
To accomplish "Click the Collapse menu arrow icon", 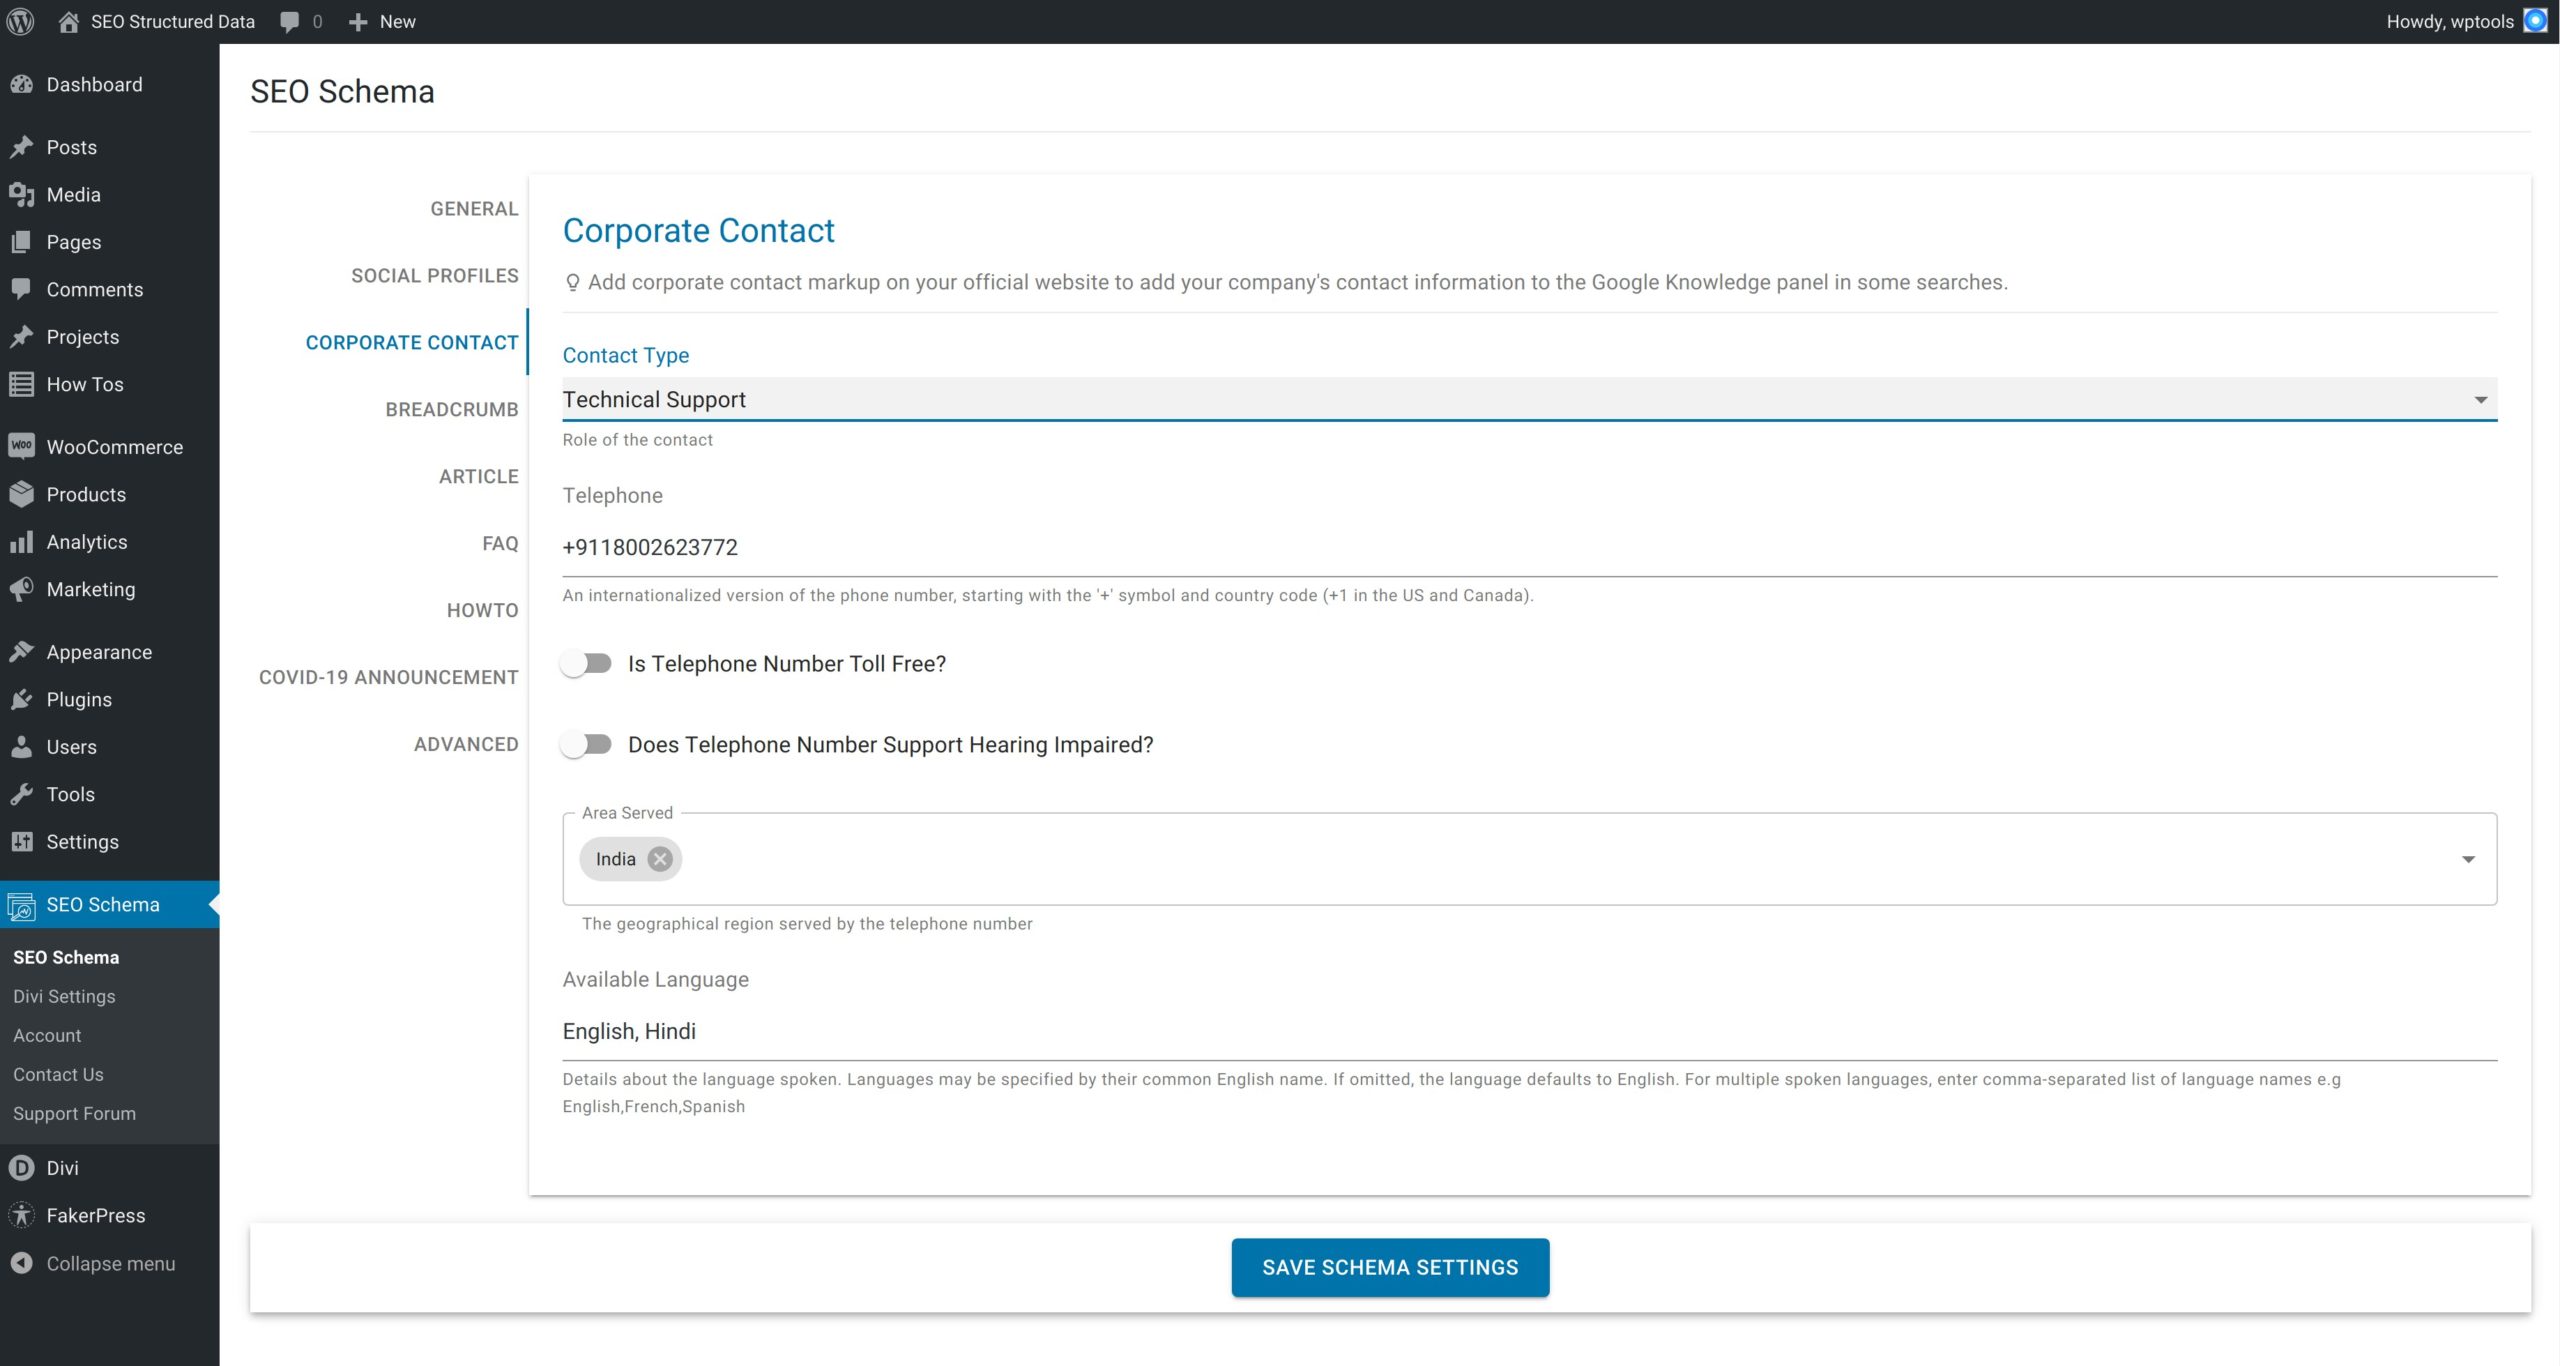I will tap(21, 1263).
